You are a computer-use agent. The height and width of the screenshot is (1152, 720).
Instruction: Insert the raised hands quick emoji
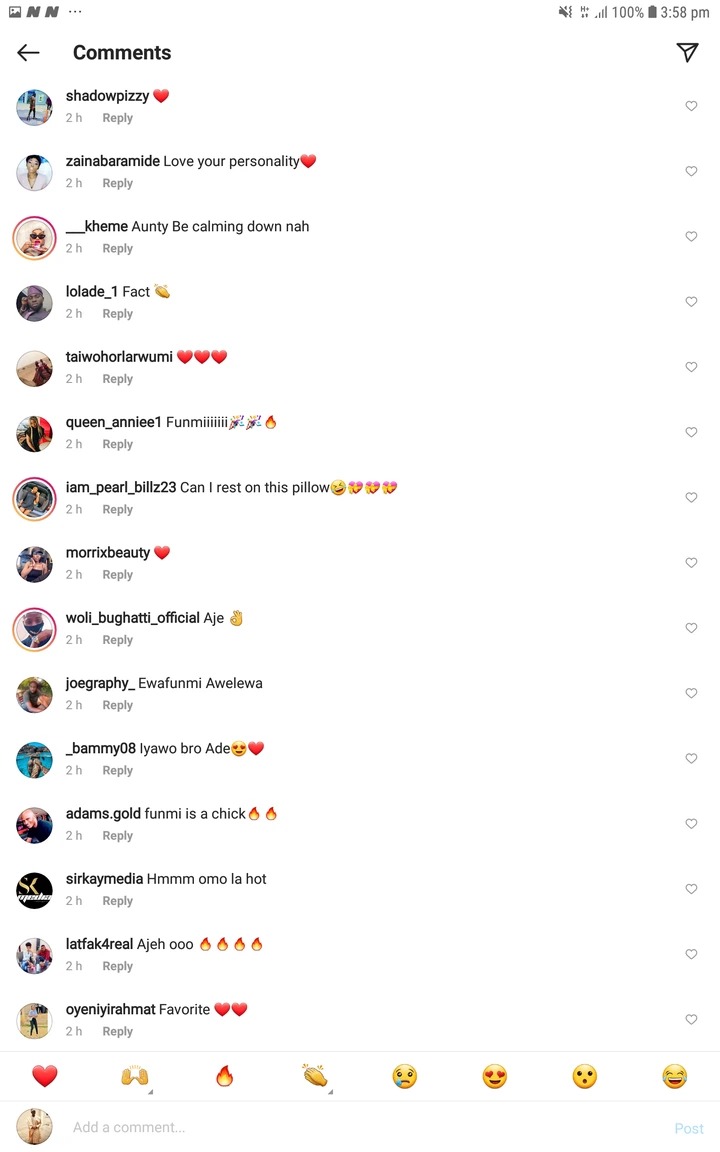[x=134, y=1076]
